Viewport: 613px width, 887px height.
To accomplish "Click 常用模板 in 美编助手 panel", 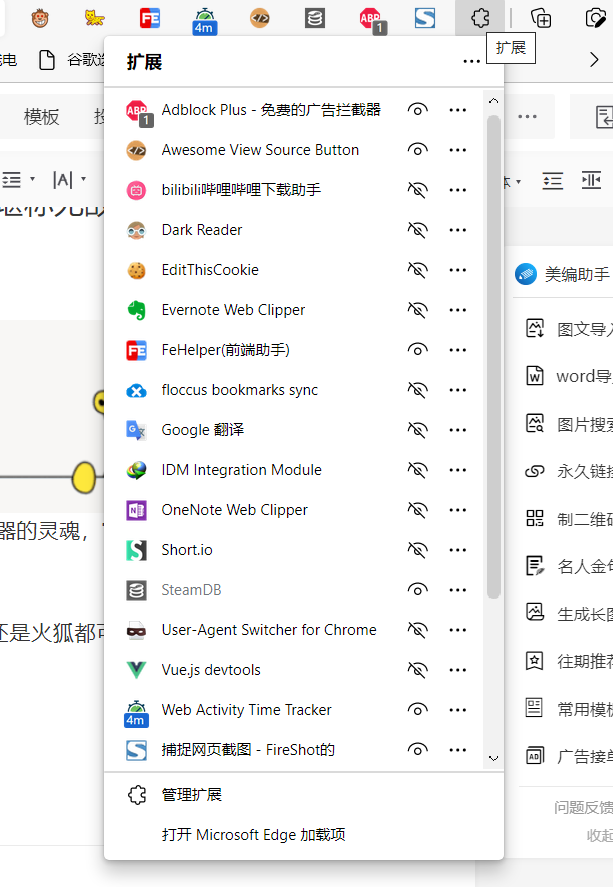I will point(568,708).
